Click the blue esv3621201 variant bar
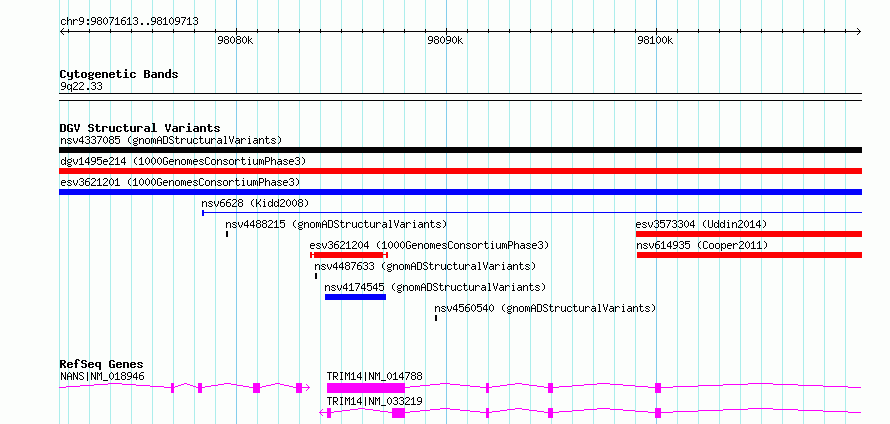890x424 pixels. [x=460, y=192]
